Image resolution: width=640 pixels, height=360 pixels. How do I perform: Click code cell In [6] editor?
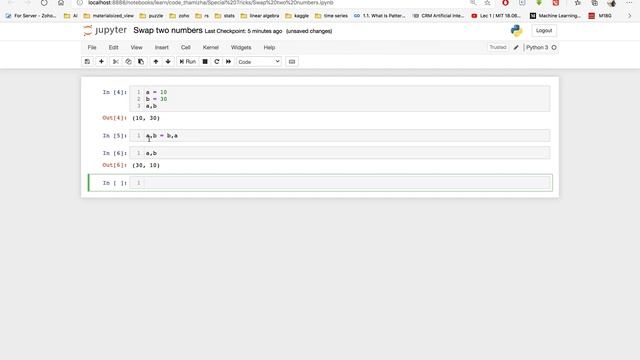[x=340, y=153]
